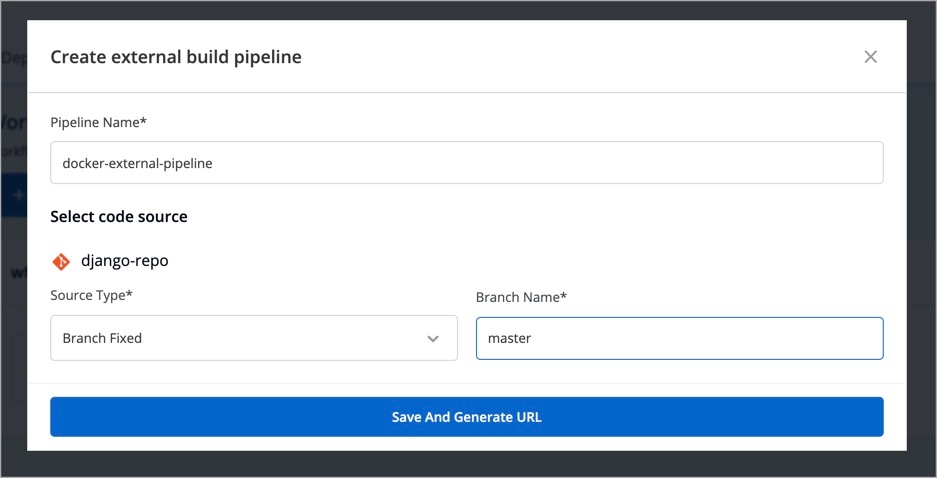
Task: Open the Source Type dropdown
Action: [x=254, y=338]
